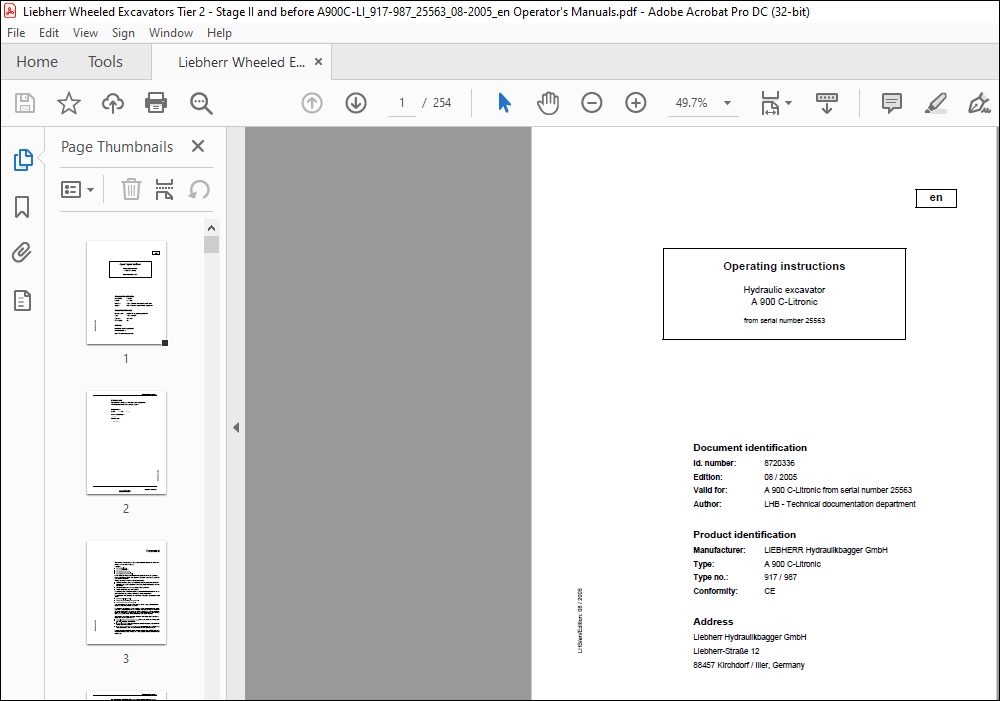The height and width of the screenshot is (701, 1000).
Task: Zoom in with plus icon
Action: coord(636,103)
